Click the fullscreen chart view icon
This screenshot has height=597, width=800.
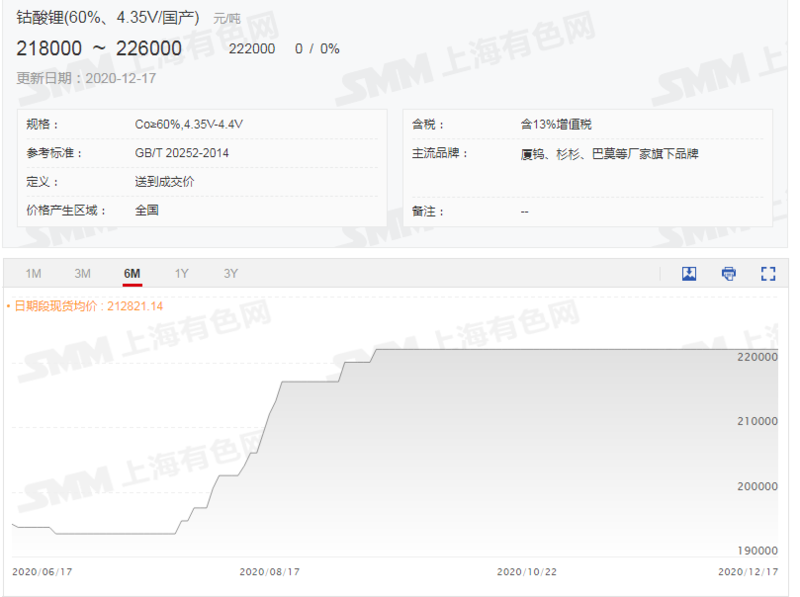(x=766, y=272)
